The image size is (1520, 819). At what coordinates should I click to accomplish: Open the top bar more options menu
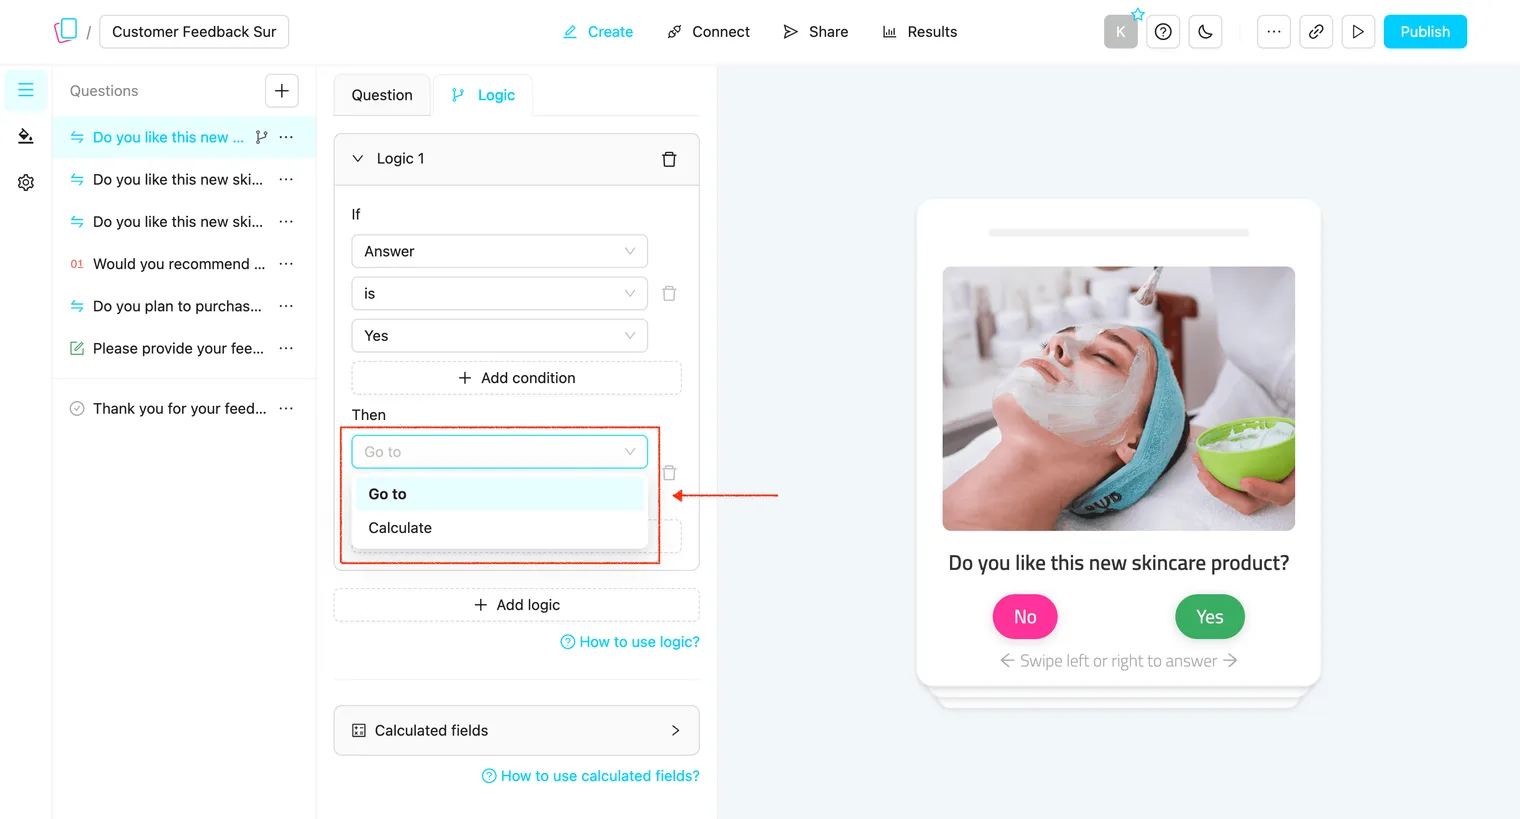click(1273, 32)
